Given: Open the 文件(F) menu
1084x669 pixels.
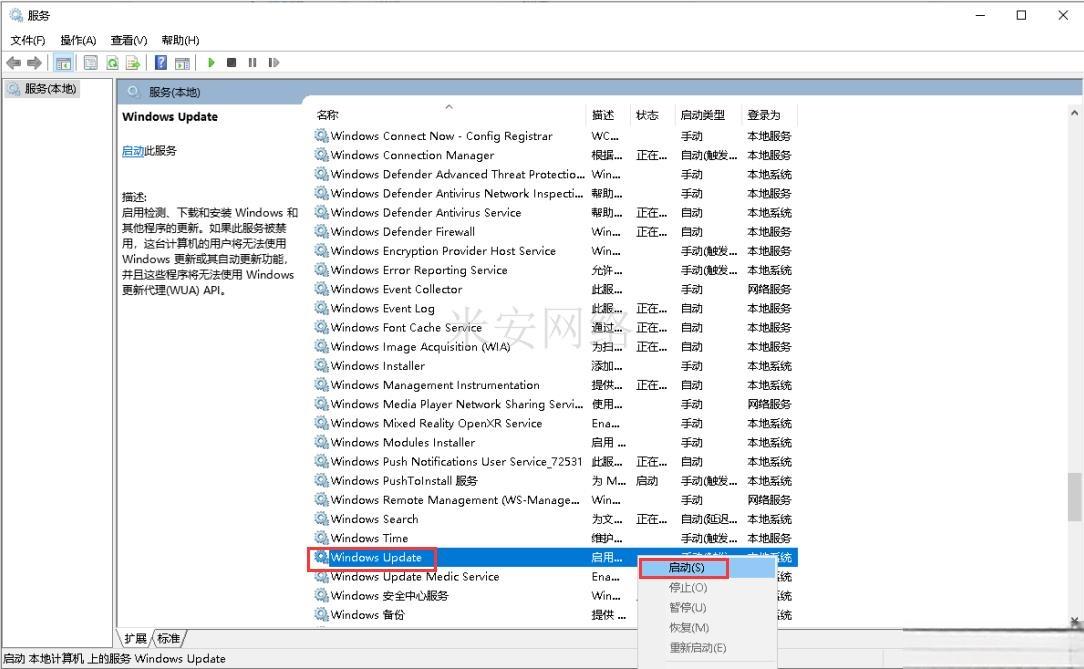Looking at the screenshot, I should click(x=28, y=40).
